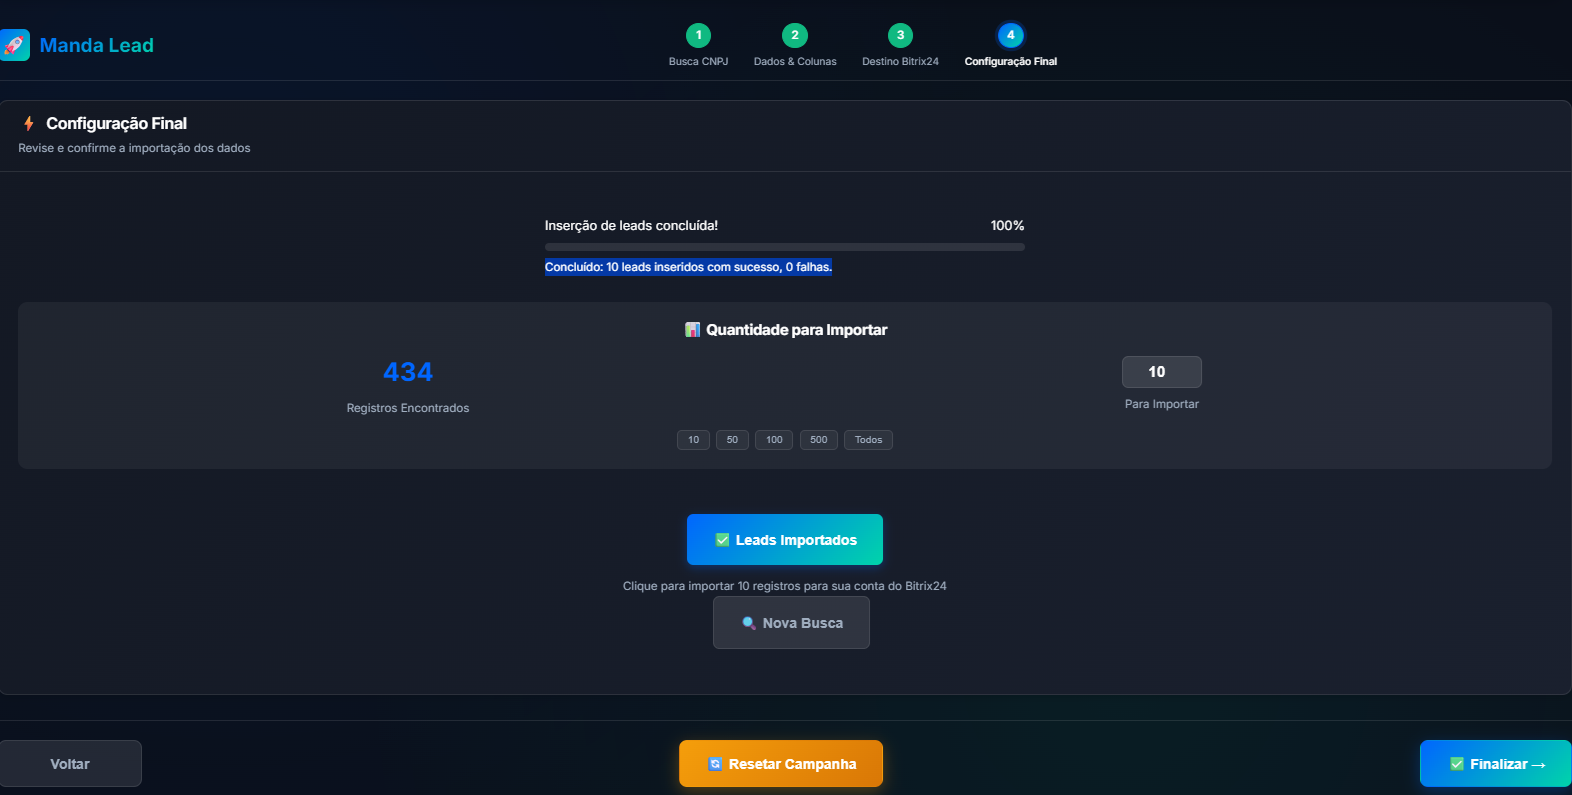Select step 4 Configuração Final
Image resolution: width=1572 pixels, height=795 pixels.
click(1010, 35)
